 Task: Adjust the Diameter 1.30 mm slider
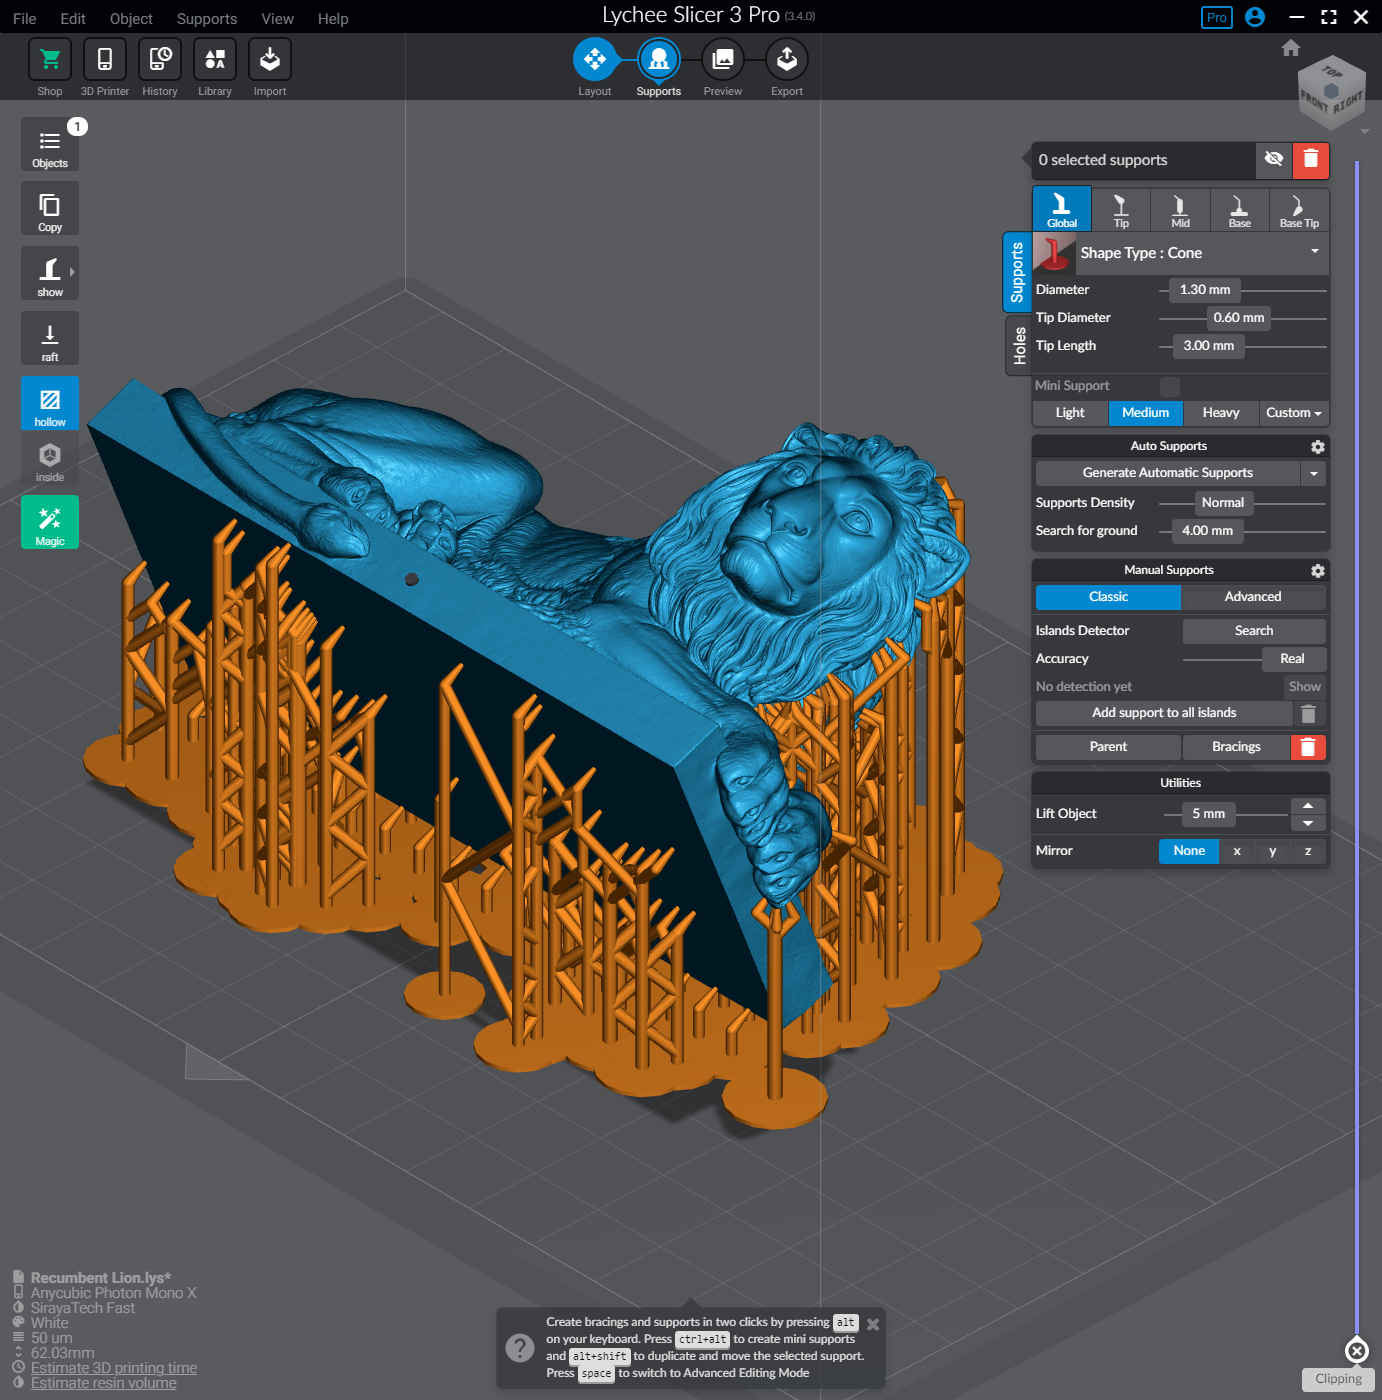pos(1205,290)
